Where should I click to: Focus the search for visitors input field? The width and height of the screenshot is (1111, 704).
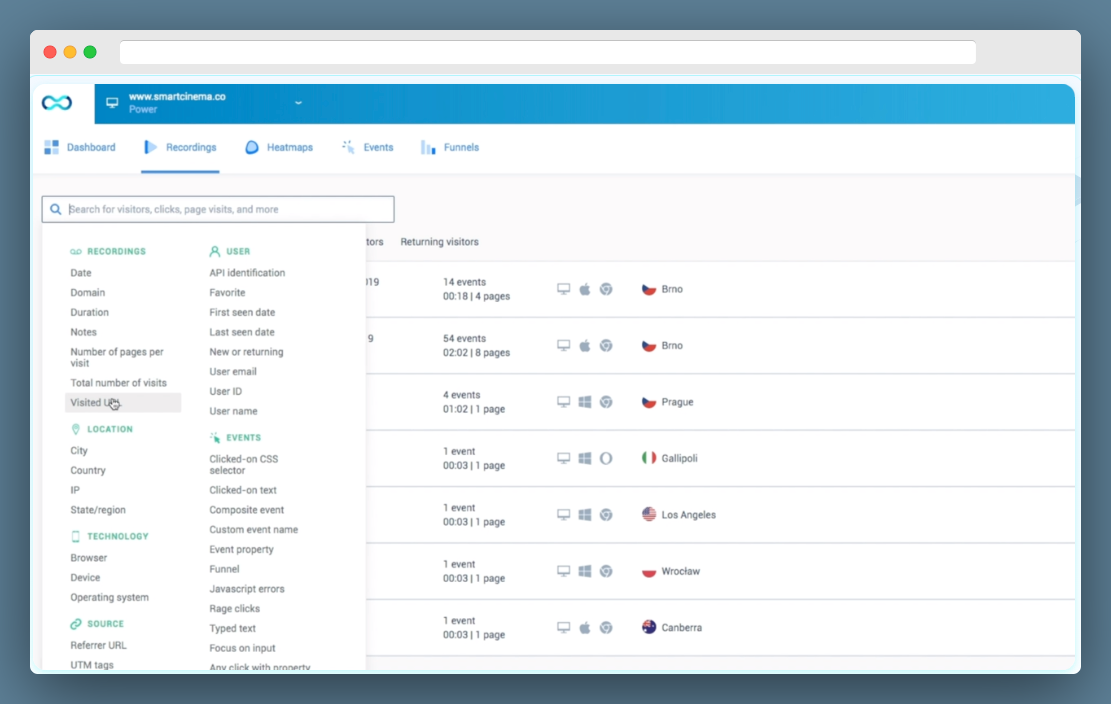[x=218, y=210]
